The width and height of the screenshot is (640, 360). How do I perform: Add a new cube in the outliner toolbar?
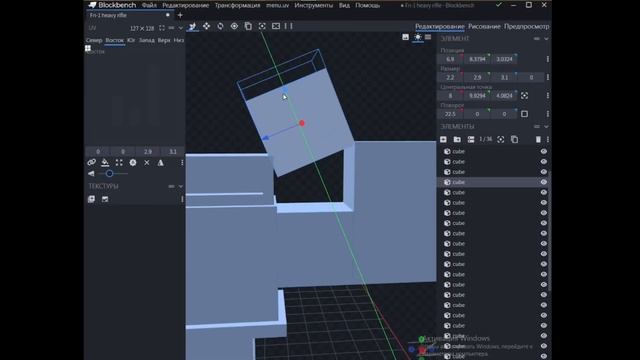tap(443, 140)
